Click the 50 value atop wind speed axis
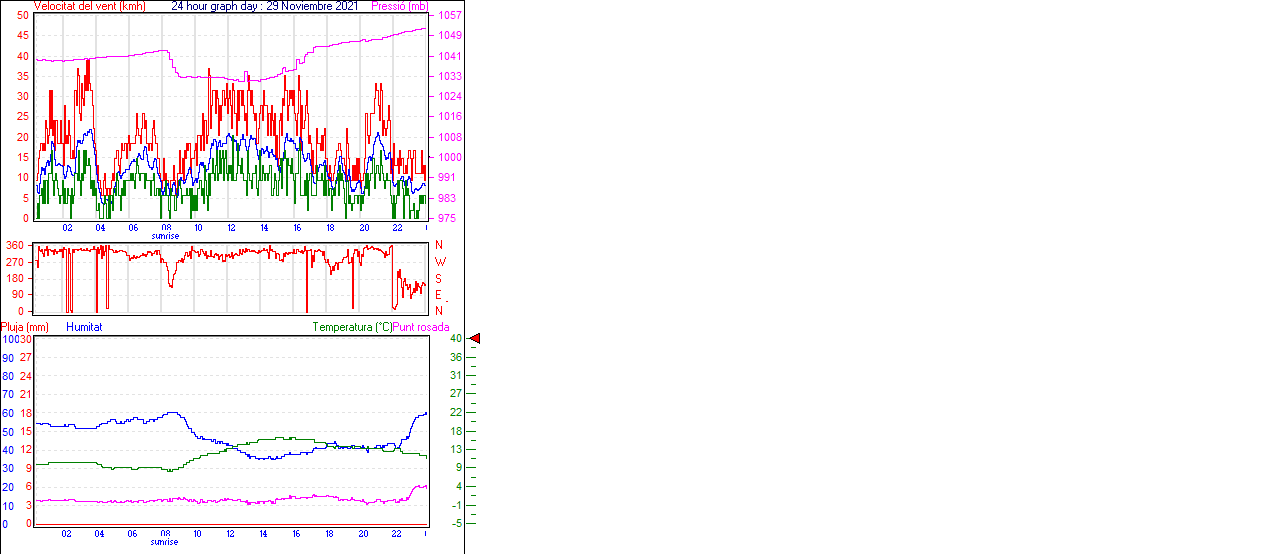 tap(23, 16)
